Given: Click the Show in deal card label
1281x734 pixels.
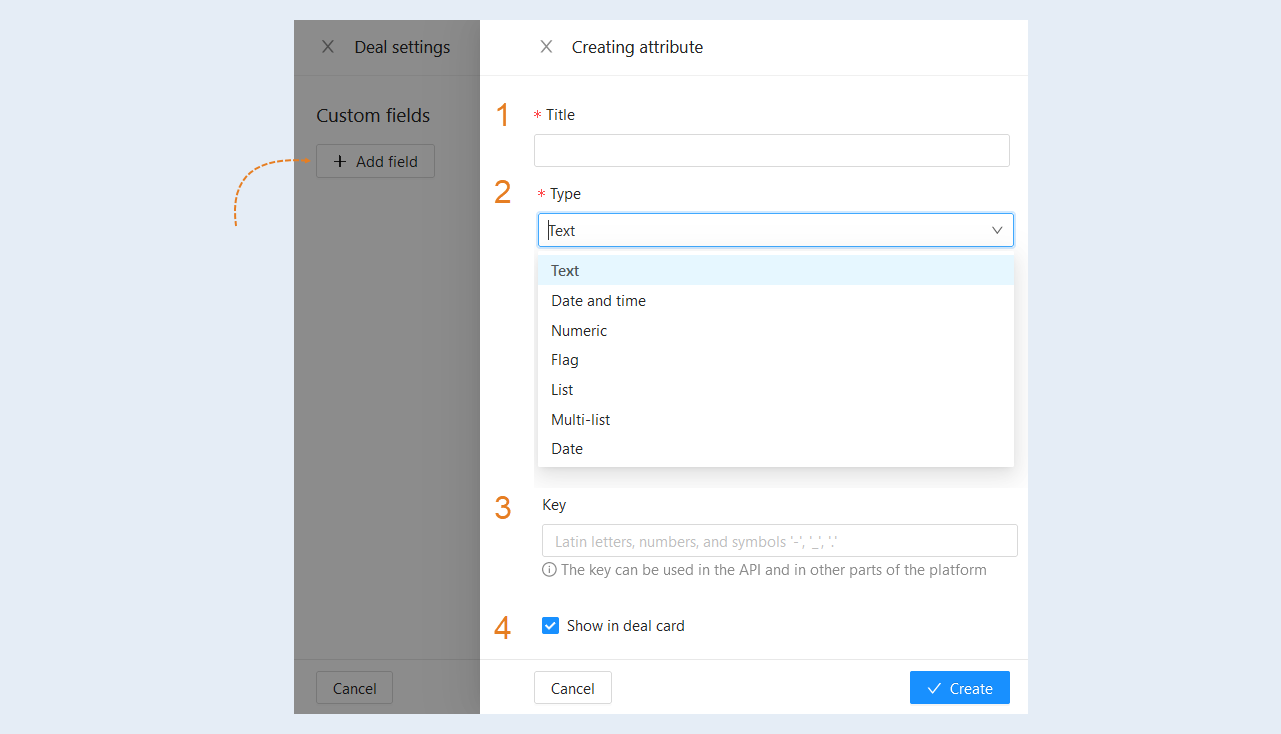Looking at the screenshot, I should coord(626,626).
